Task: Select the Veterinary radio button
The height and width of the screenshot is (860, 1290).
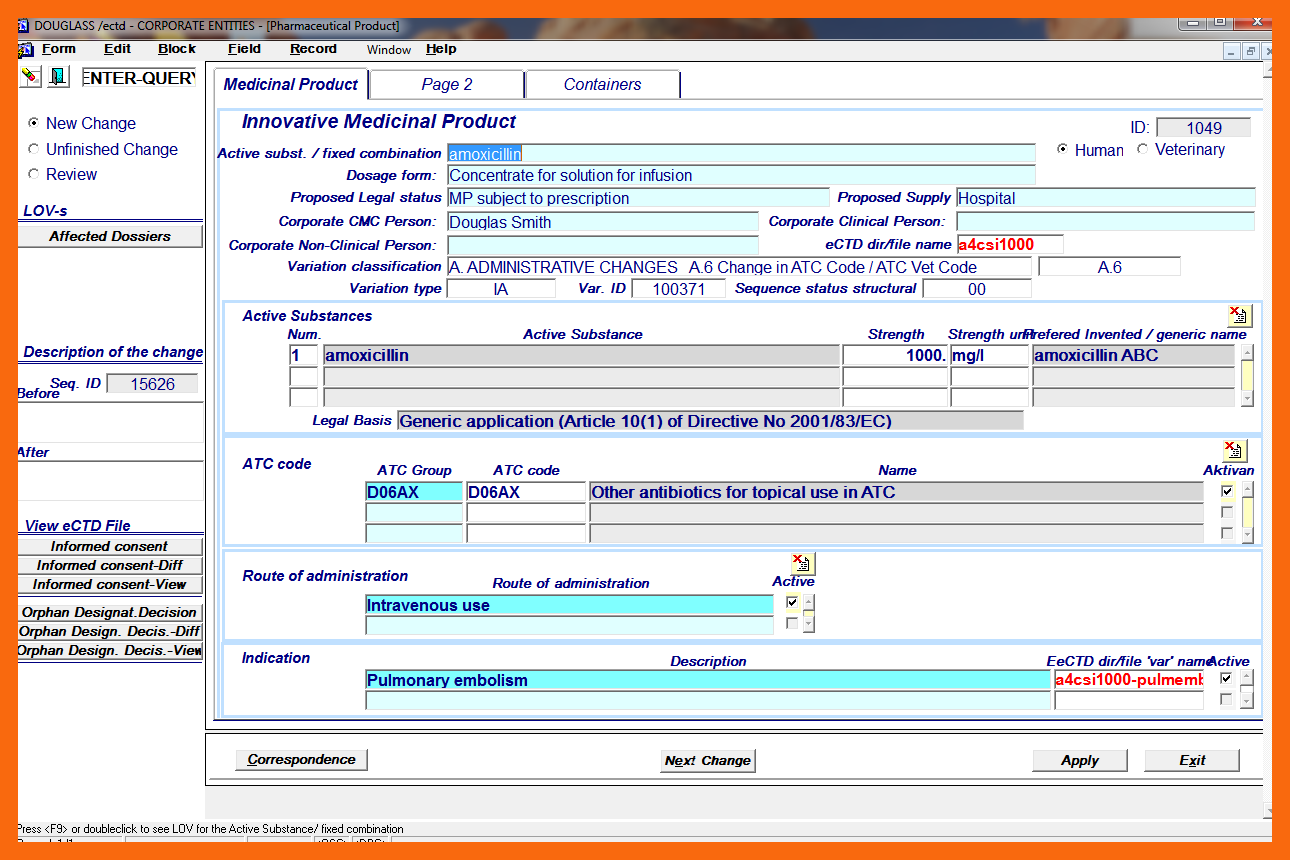Action: pyautogui.click(x=1142, y=149)
